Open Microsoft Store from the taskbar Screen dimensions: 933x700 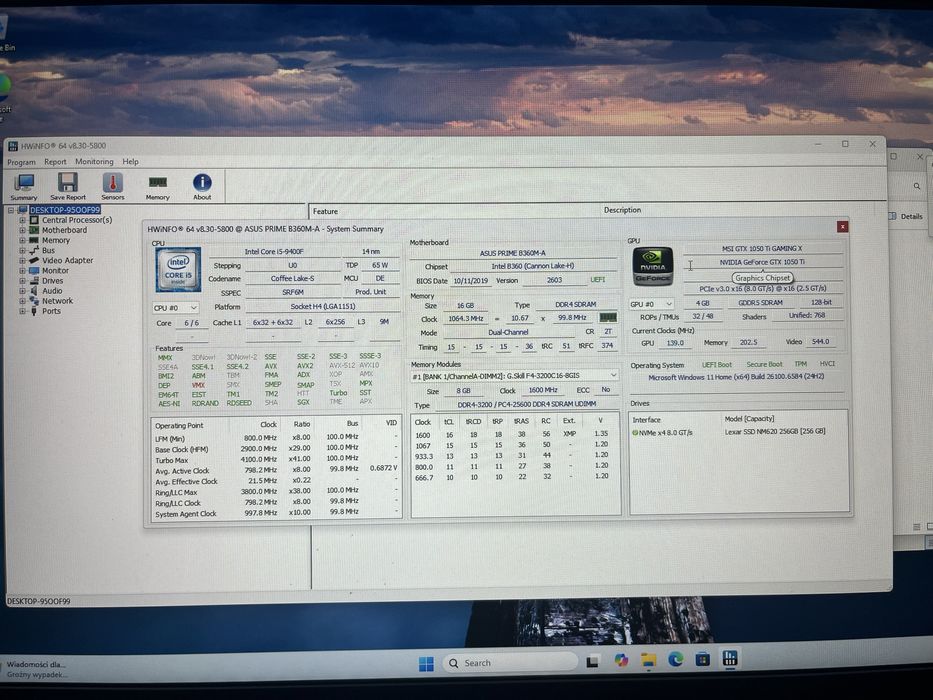703,658
